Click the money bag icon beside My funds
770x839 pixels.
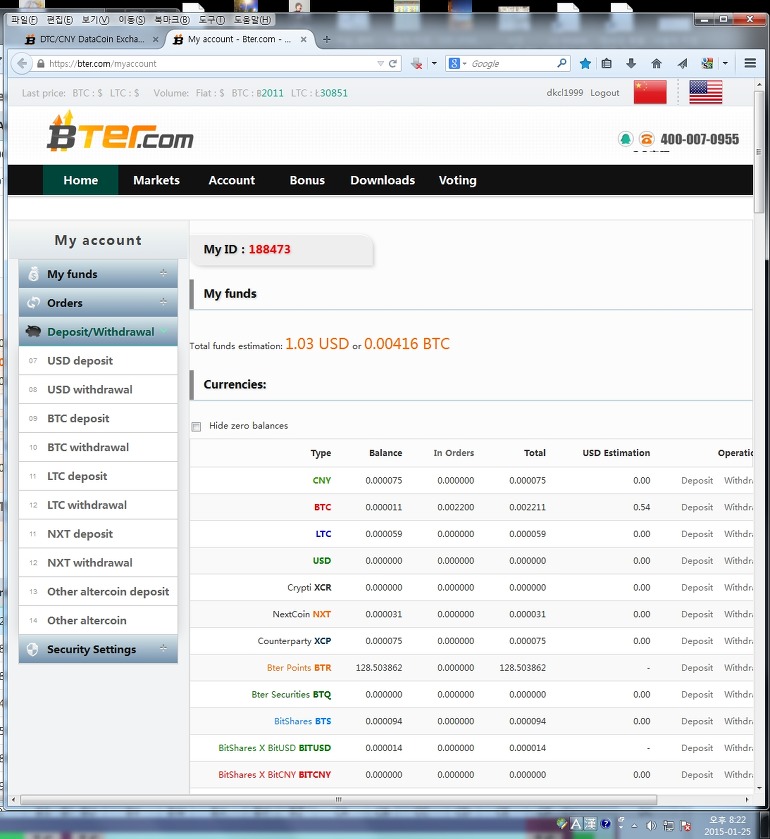pyautogui.click(x=33, y=274)
